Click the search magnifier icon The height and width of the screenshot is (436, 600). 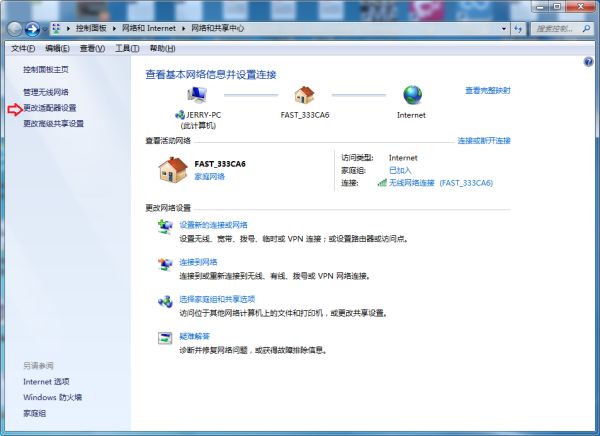[x=586, y=29]
